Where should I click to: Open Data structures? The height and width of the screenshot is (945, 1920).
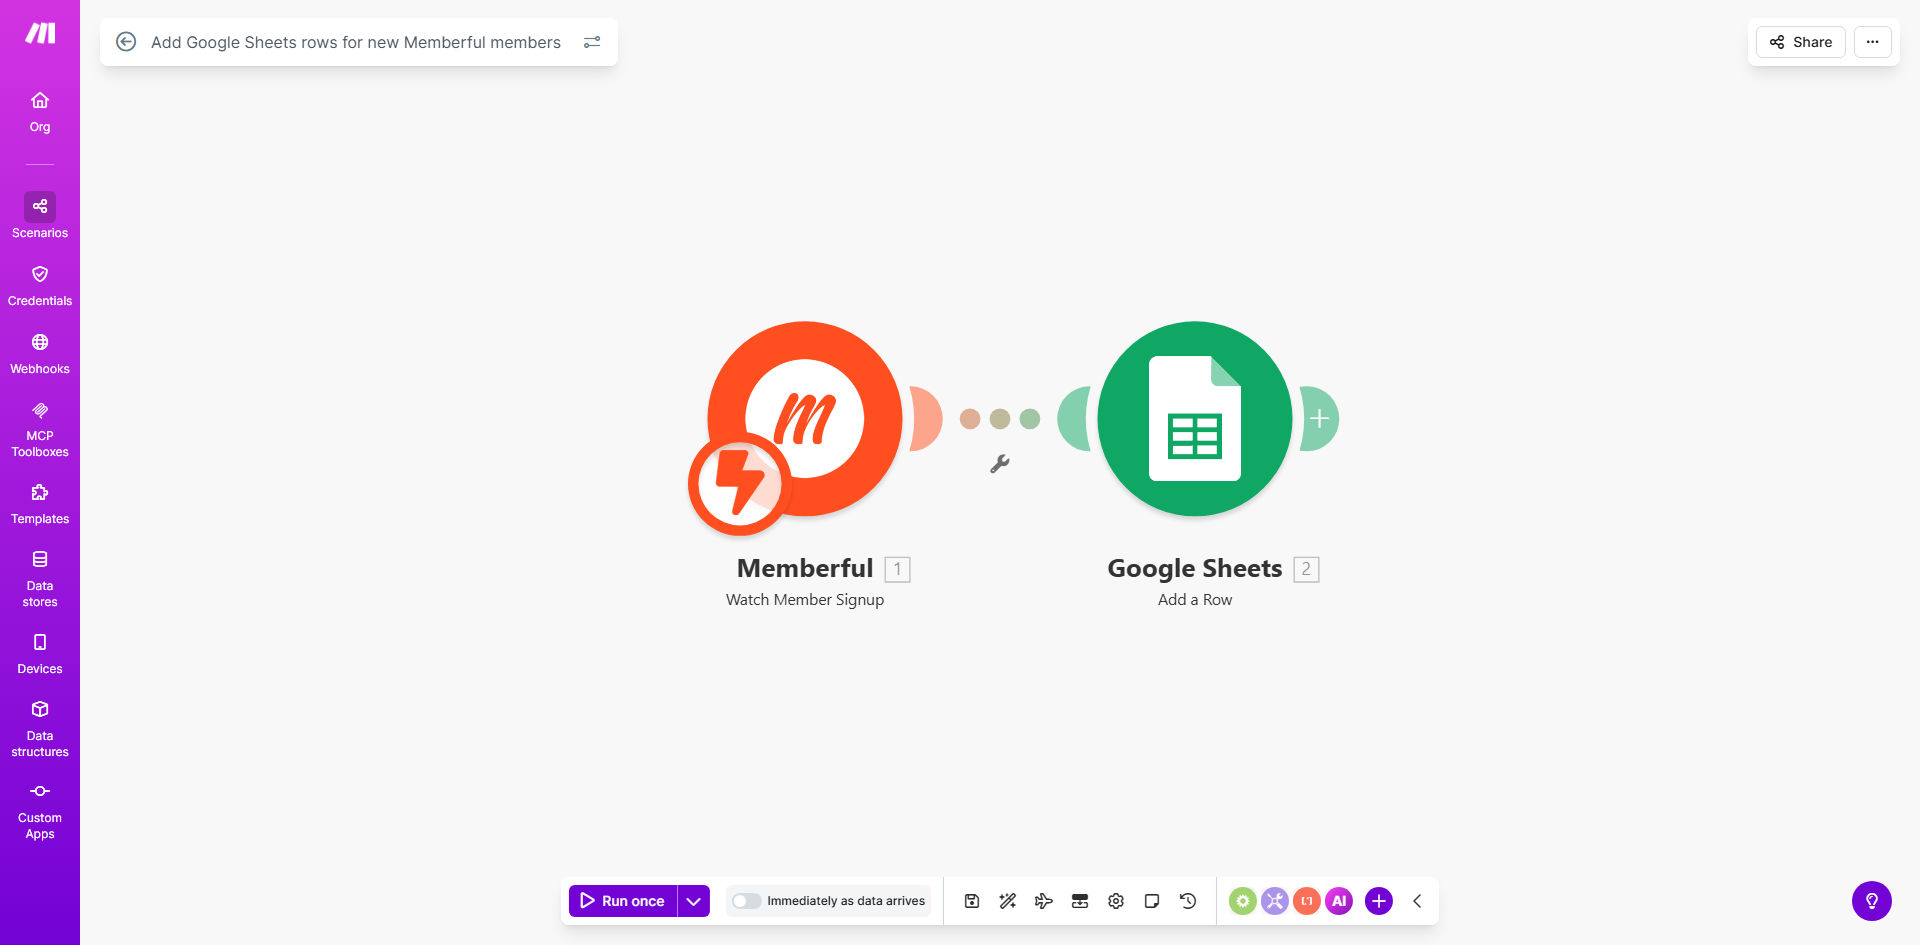(40, 729)
